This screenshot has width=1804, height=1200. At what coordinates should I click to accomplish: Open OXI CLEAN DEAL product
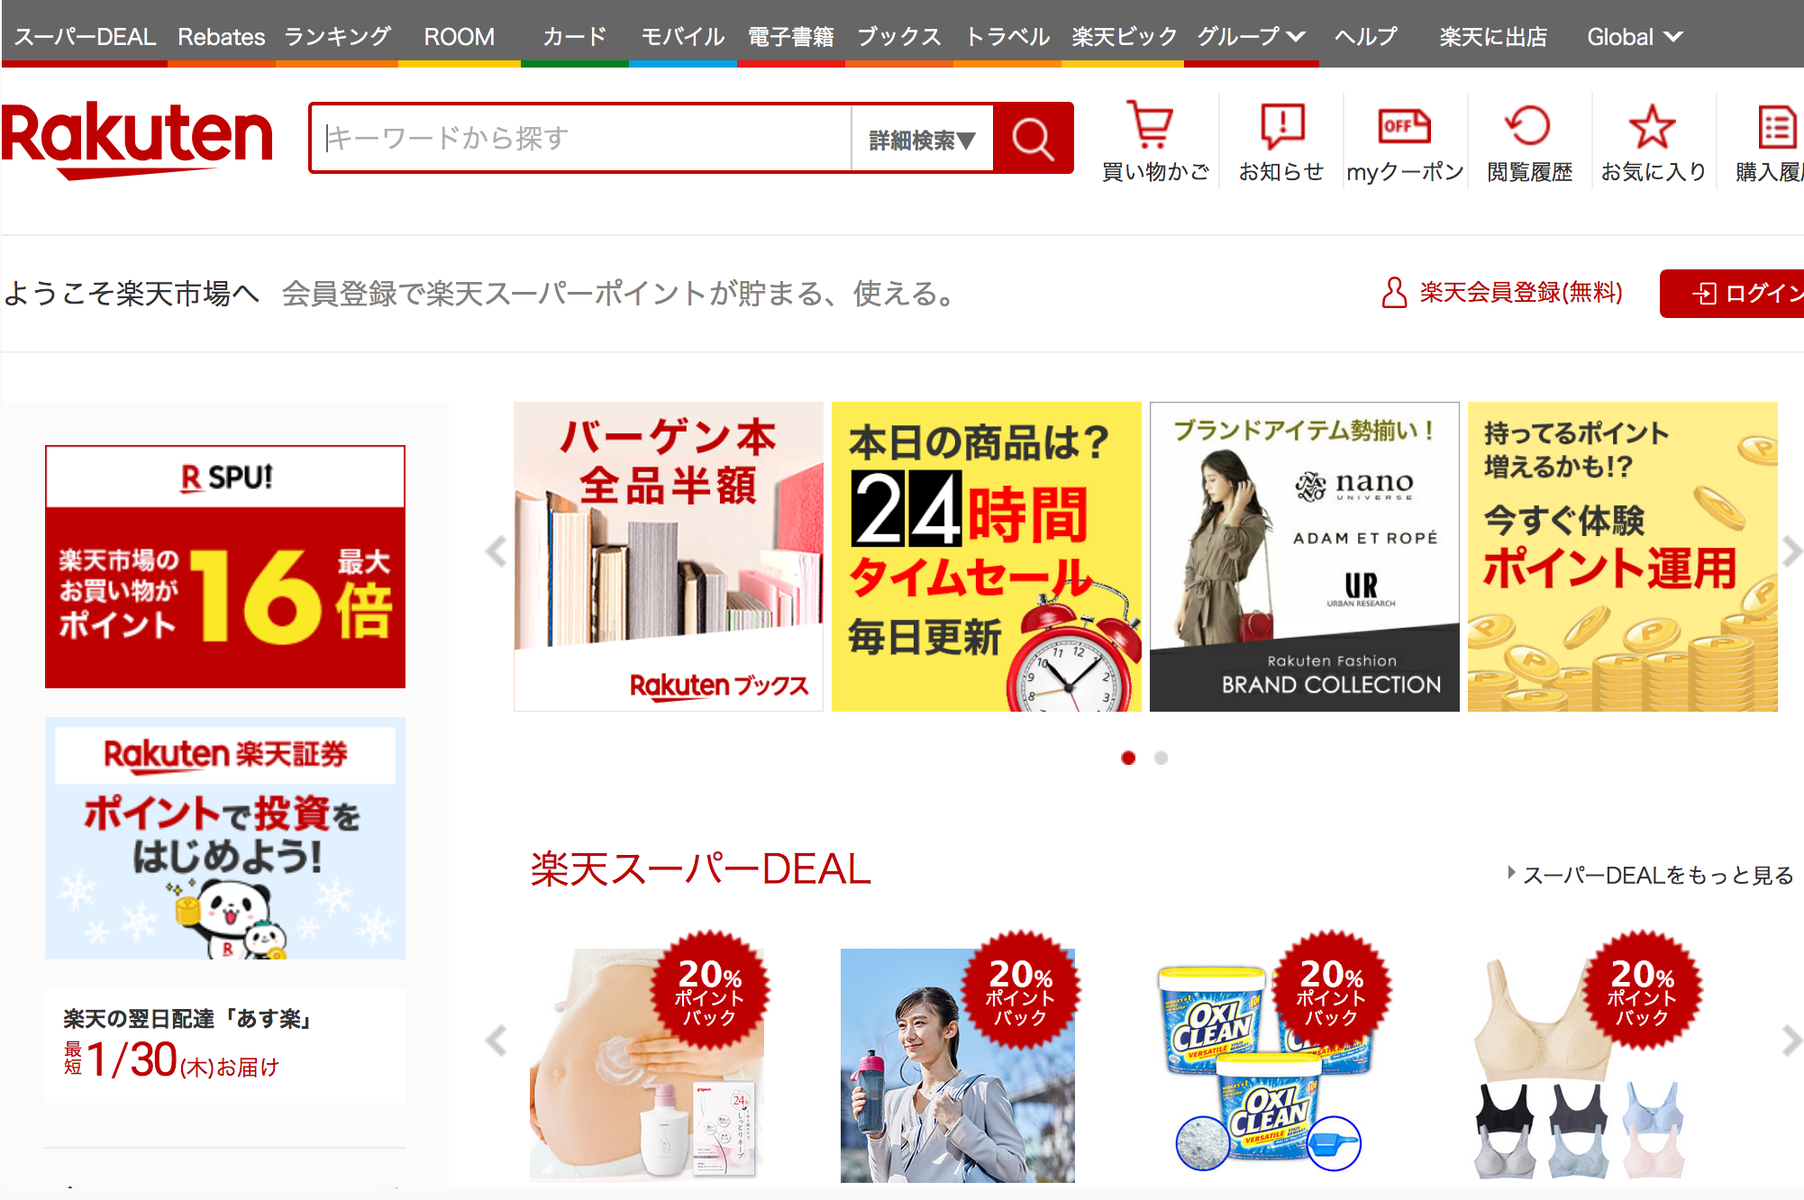coord(1269,1065)
